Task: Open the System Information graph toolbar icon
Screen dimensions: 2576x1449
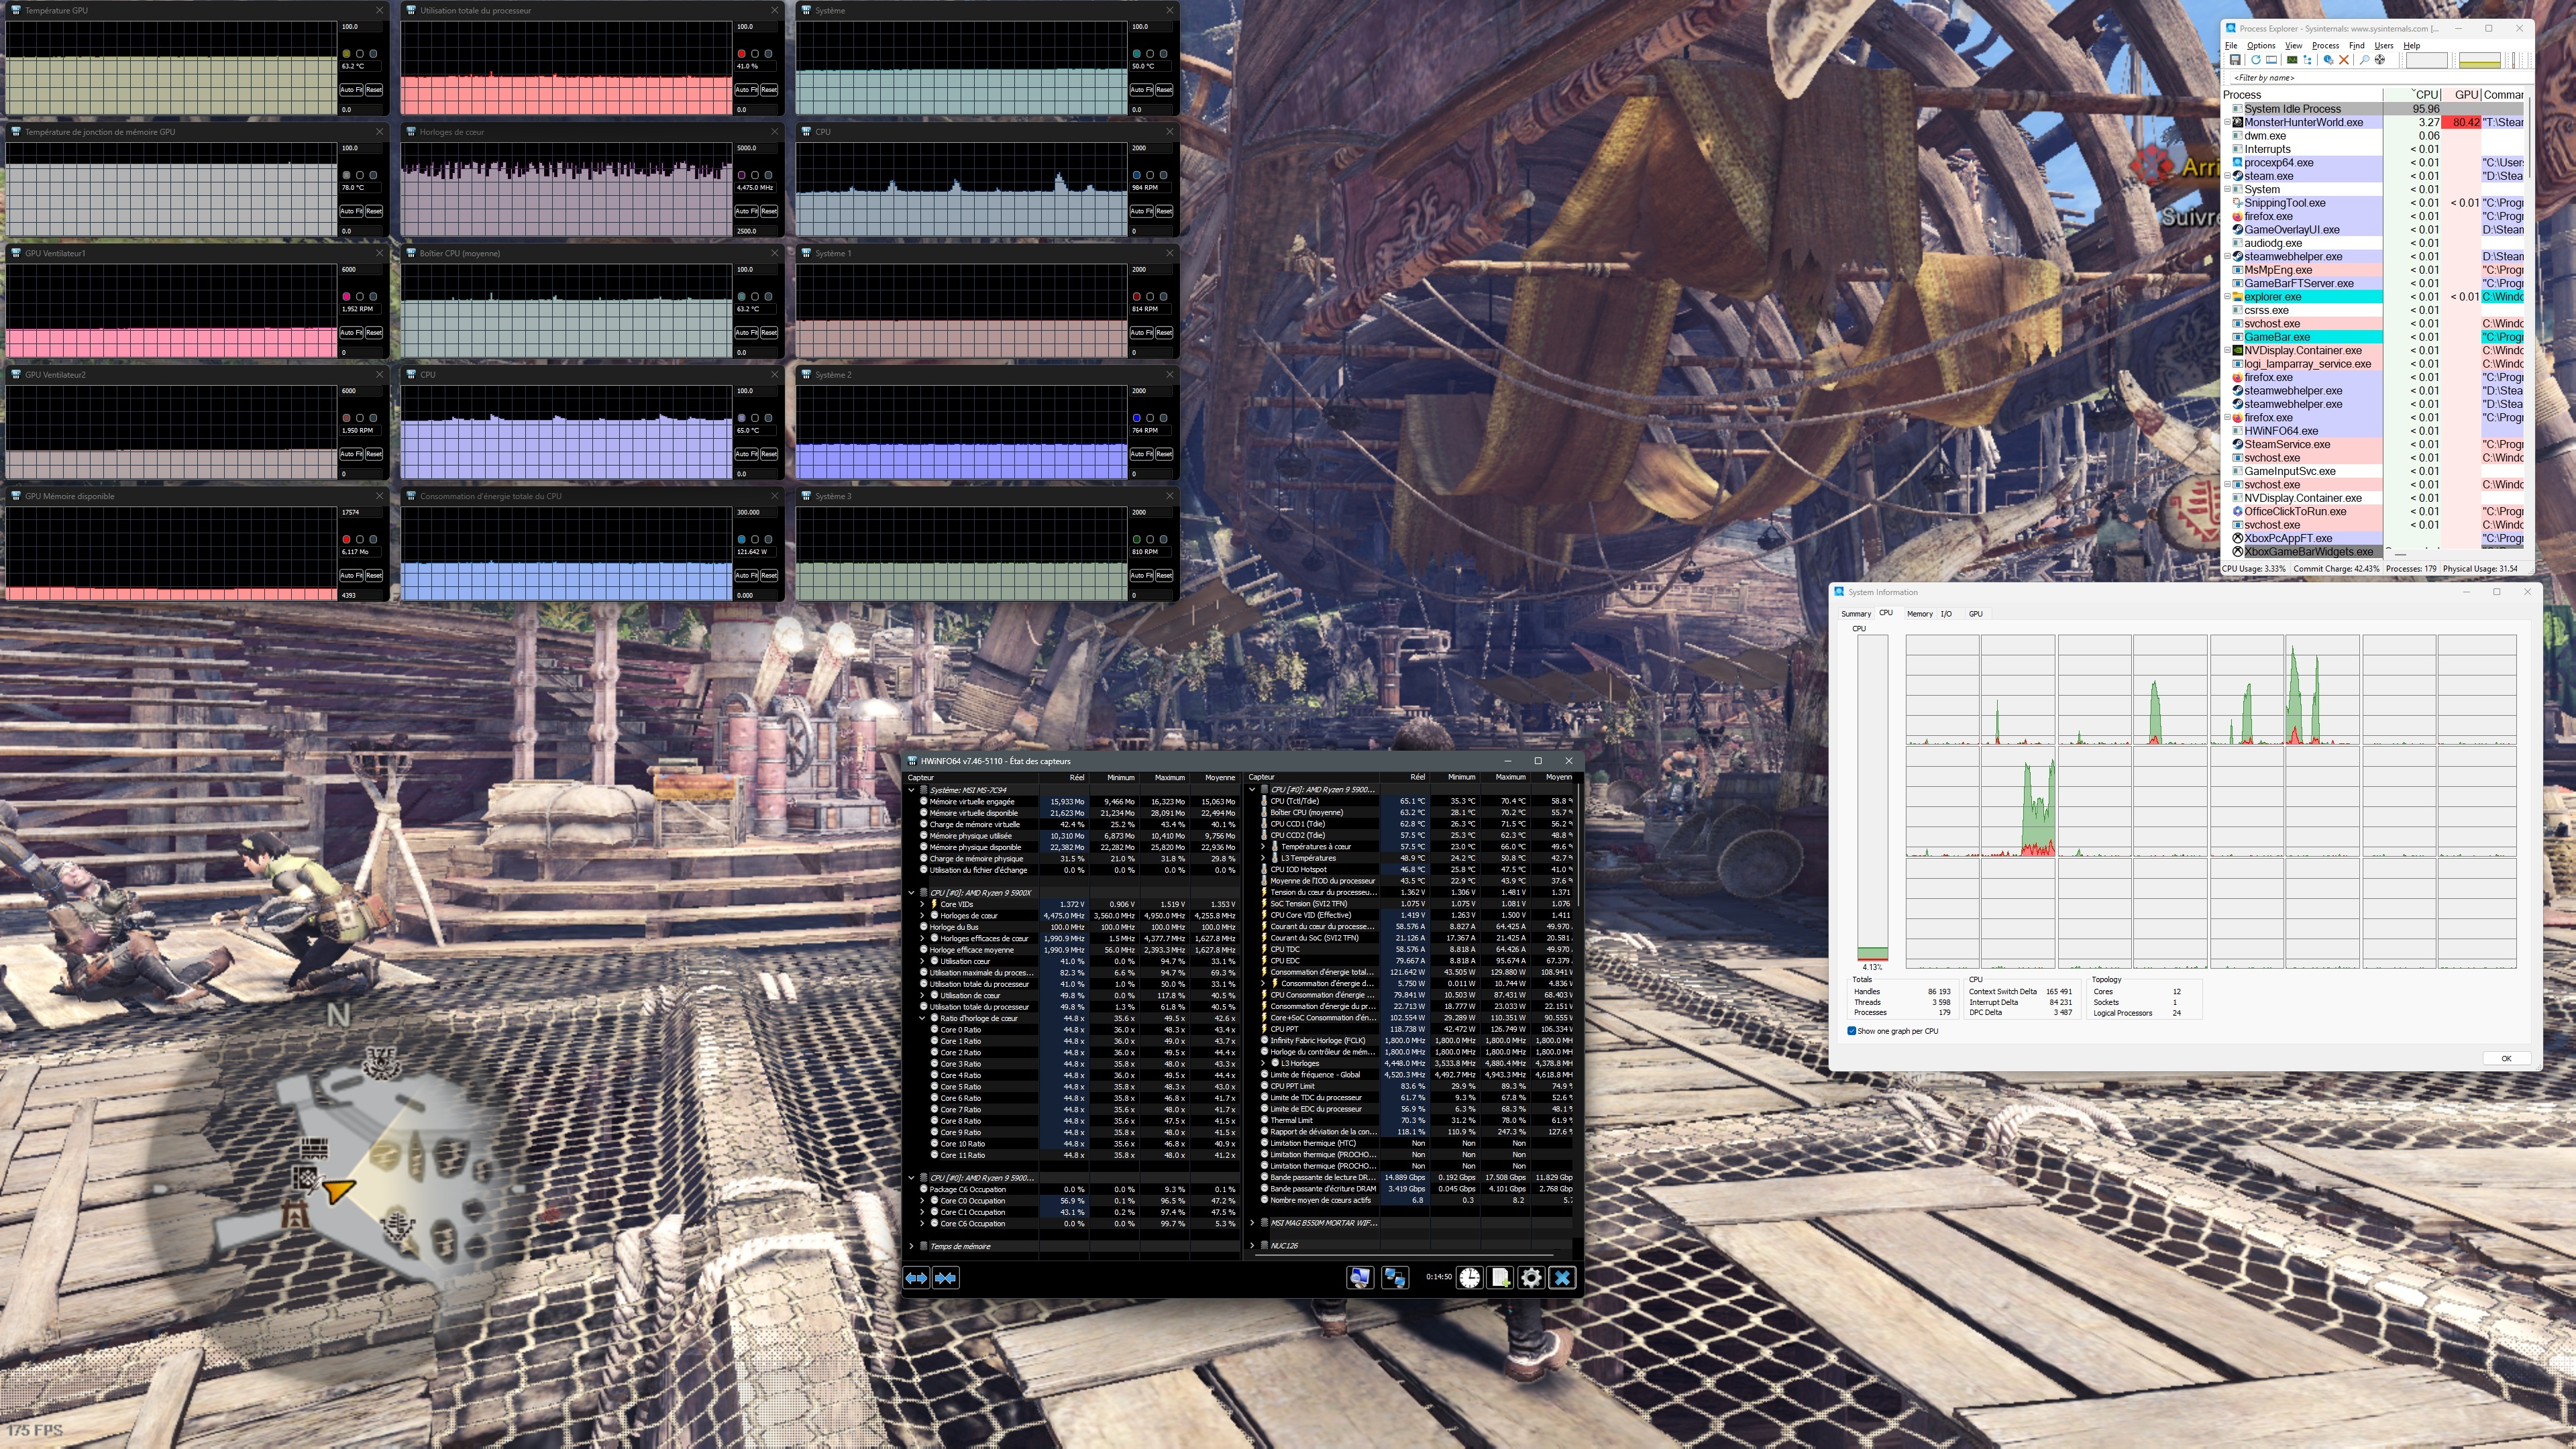Action: point(2292,60)
